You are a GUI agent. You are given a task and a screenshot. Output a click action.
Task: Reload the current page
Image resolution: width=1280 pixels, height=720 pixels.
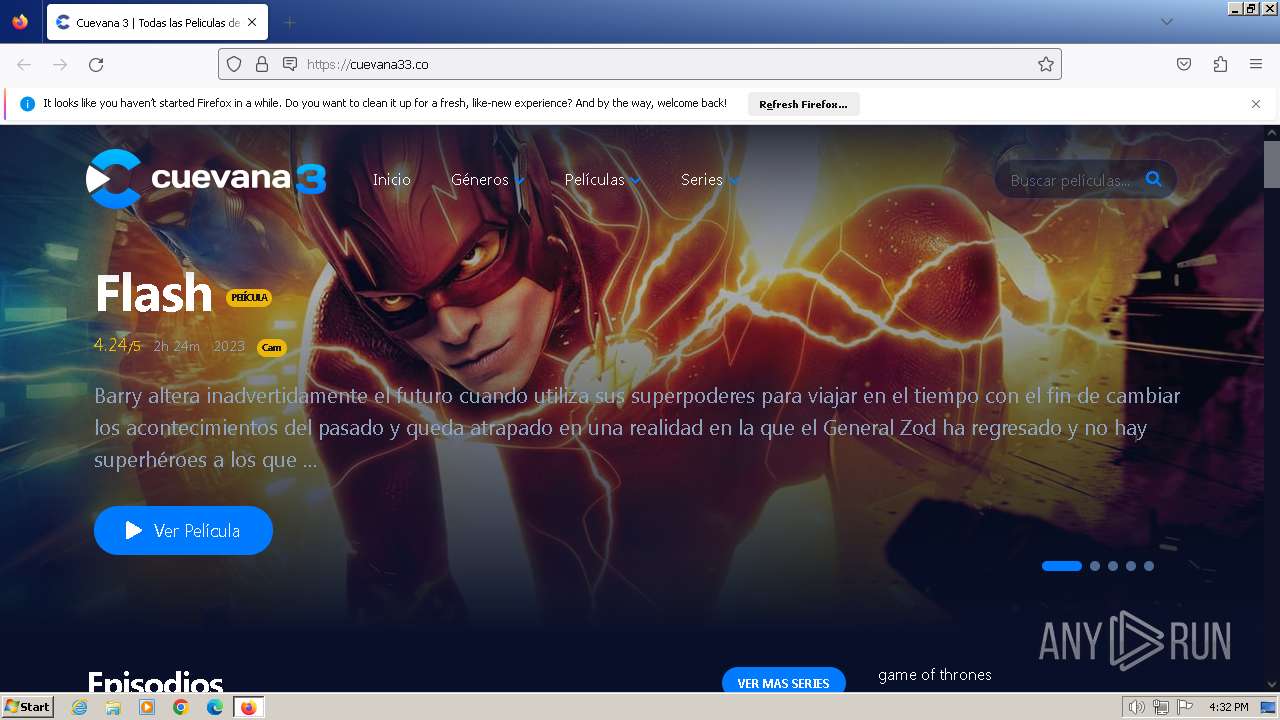coord(96,64)
